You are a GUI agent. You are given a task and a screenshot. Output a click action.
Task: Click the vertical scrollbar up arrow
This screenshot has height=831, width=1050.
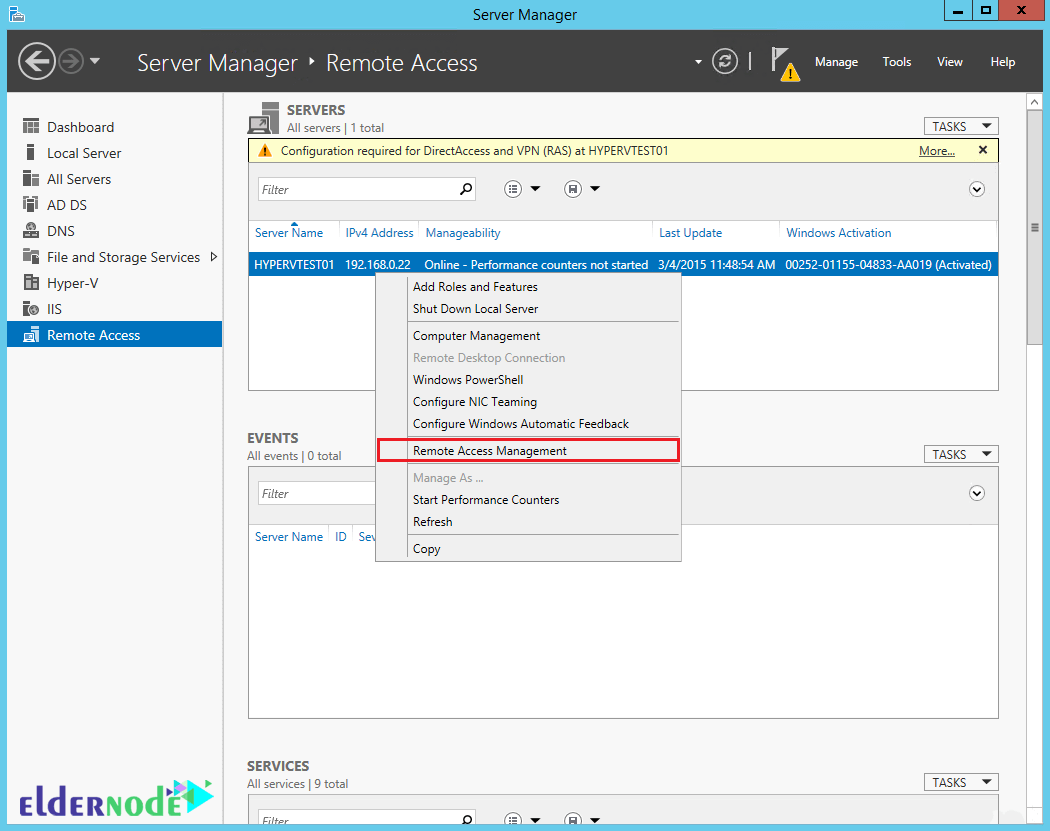tap(1034, 102)
